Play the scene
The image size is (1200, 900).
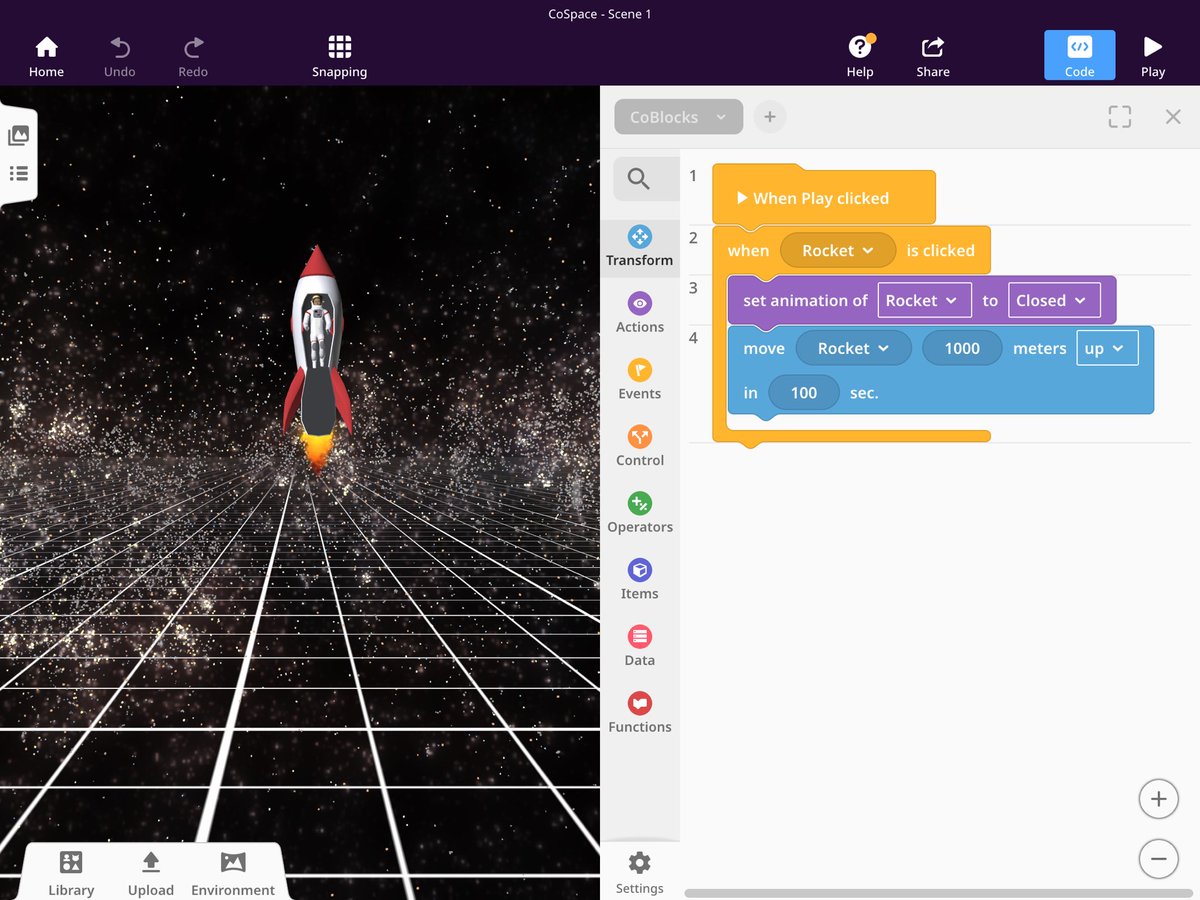(x=1153, y=57)
